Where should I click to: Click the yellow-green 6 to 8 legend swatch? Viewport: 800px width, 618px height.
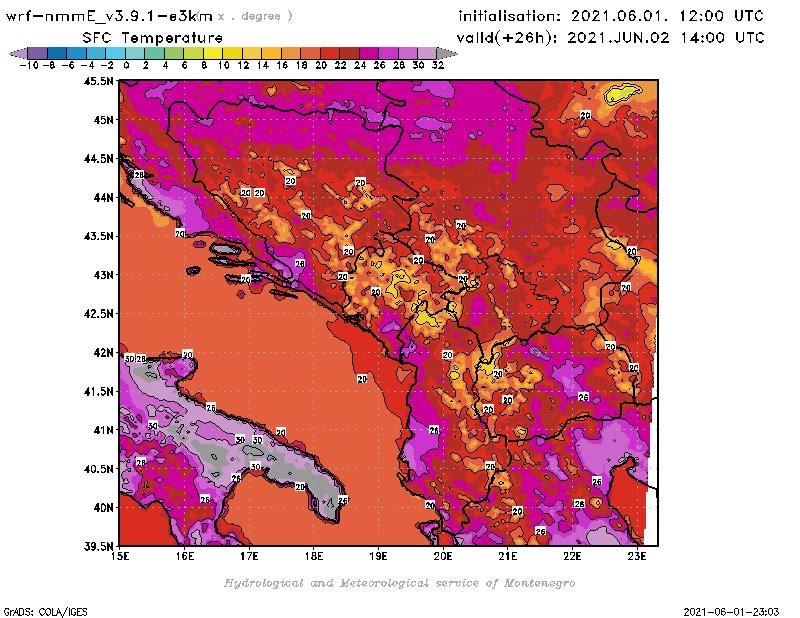(193, 53)
